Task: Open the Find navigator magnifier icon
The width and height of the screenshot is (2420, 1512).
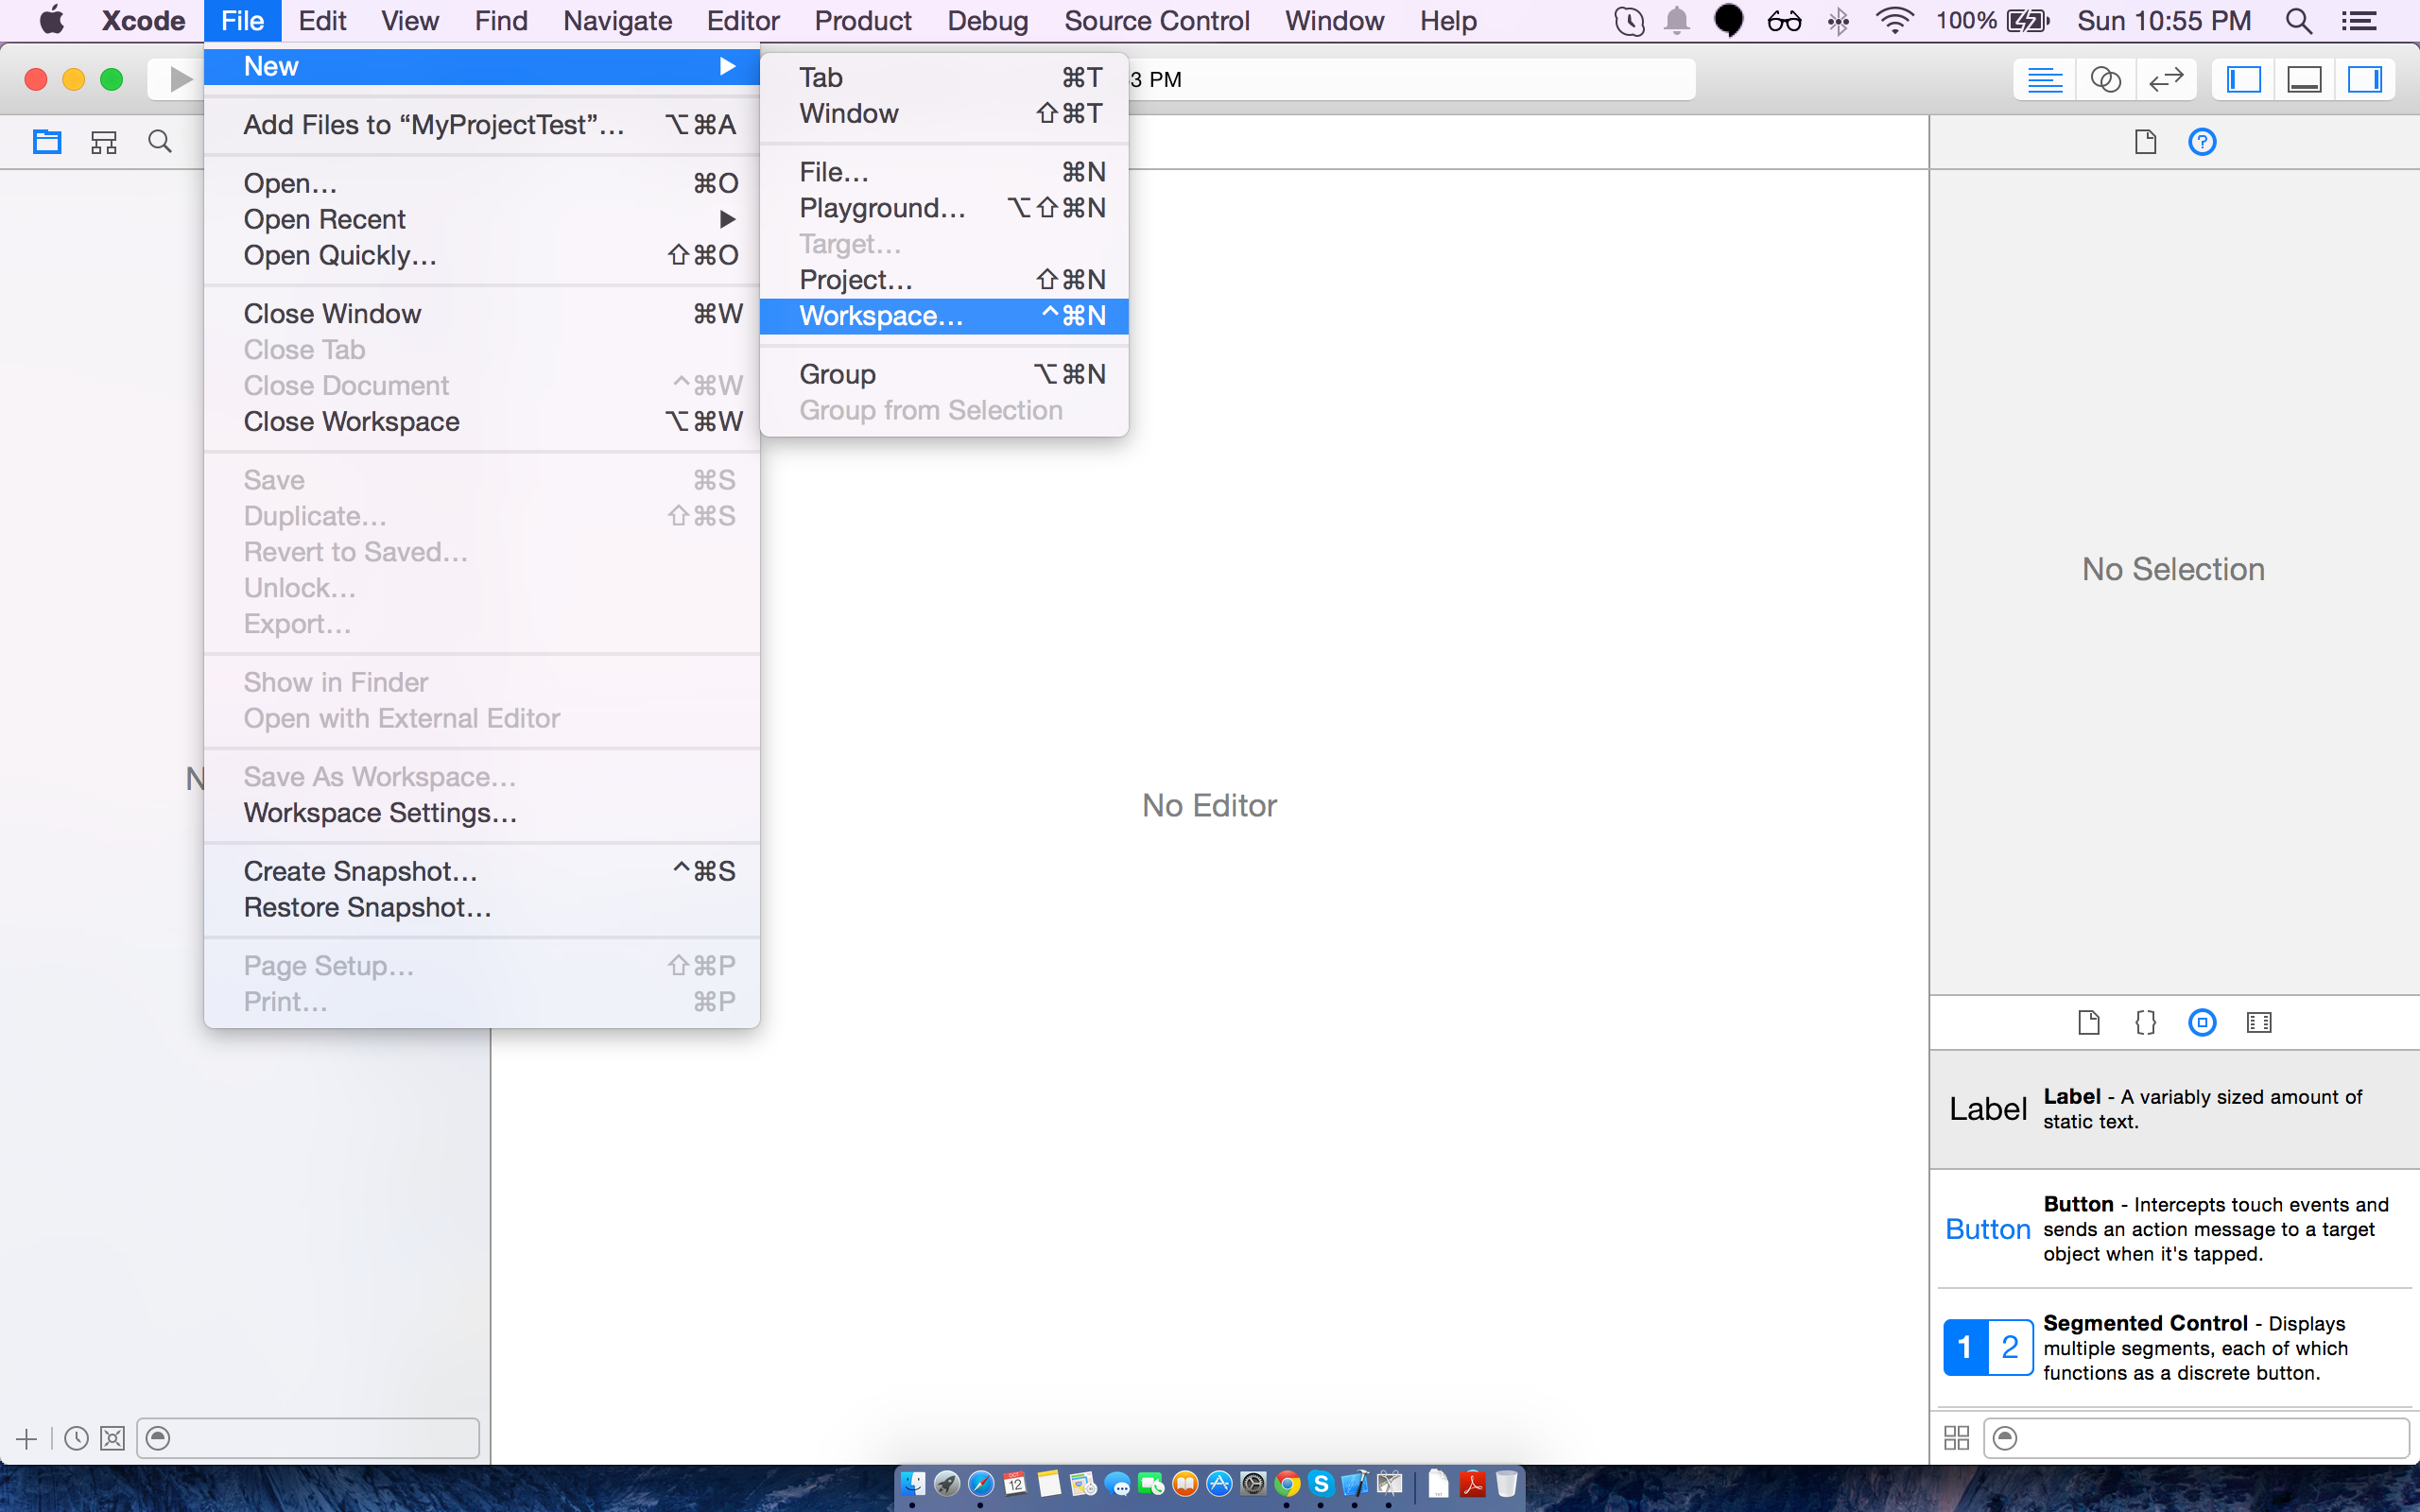Action: pos(160,142)
